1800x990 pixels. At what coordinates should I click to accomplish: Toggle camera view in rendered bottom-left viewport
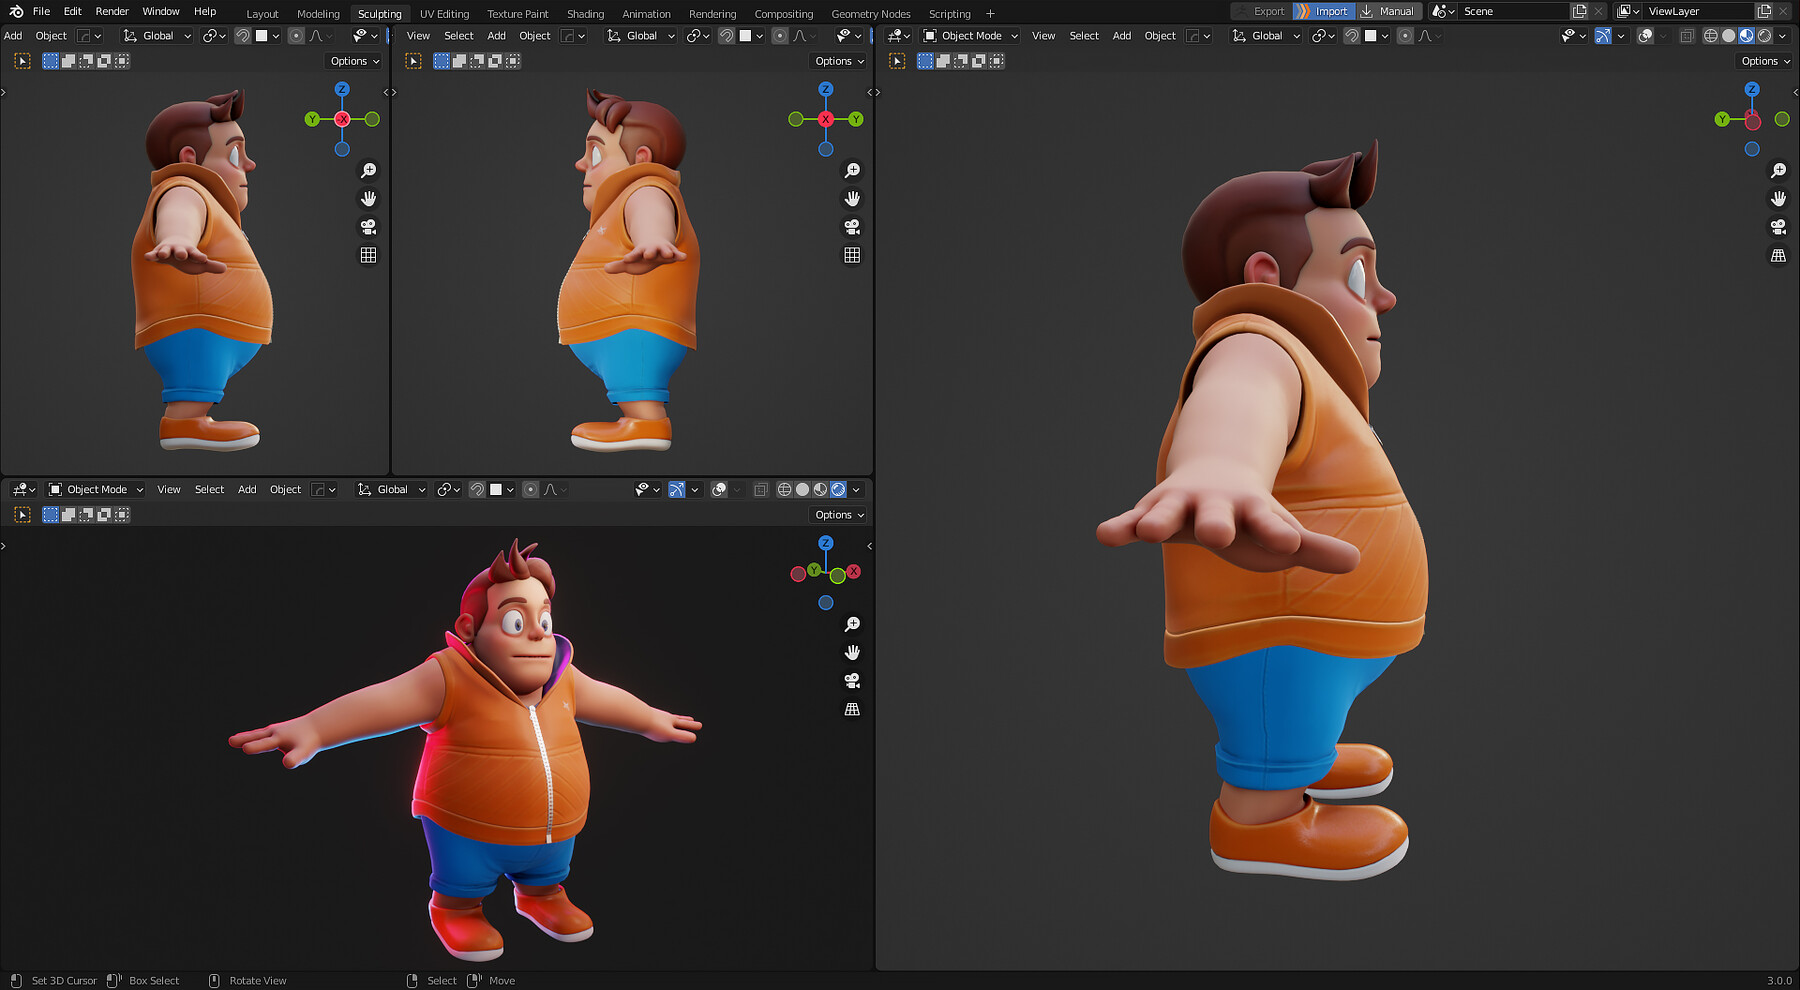(x=852, y=681)
